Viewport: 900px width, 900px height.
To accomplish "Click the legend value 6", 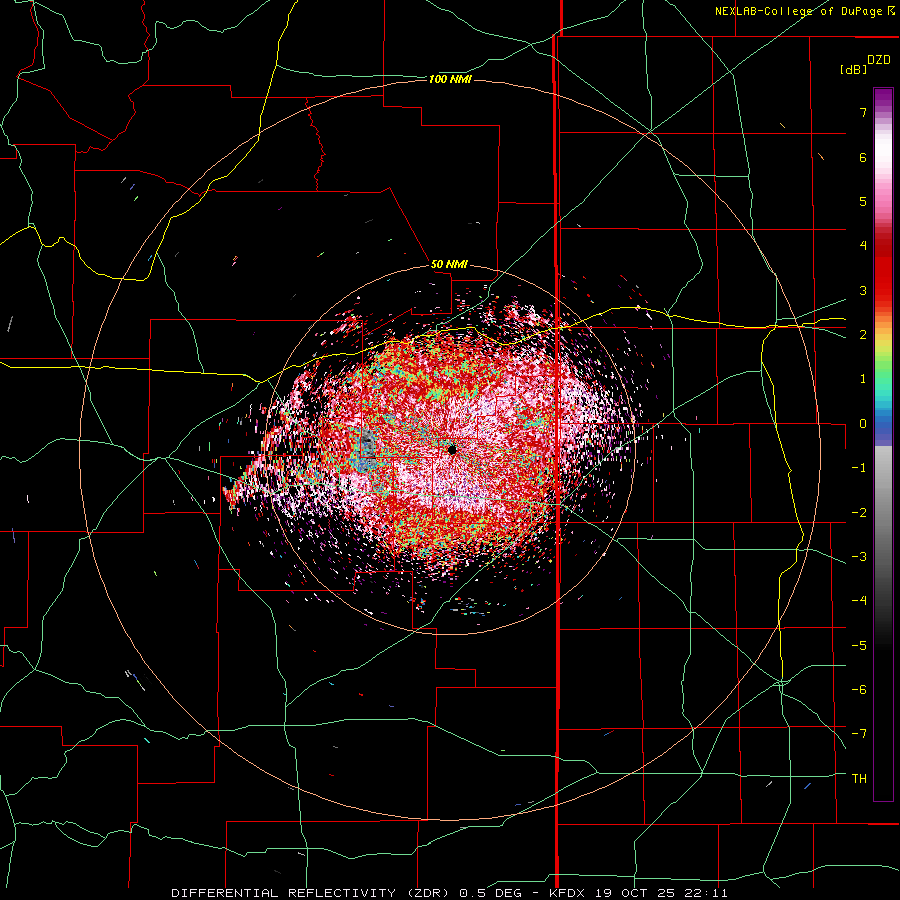I will [863, 157].
